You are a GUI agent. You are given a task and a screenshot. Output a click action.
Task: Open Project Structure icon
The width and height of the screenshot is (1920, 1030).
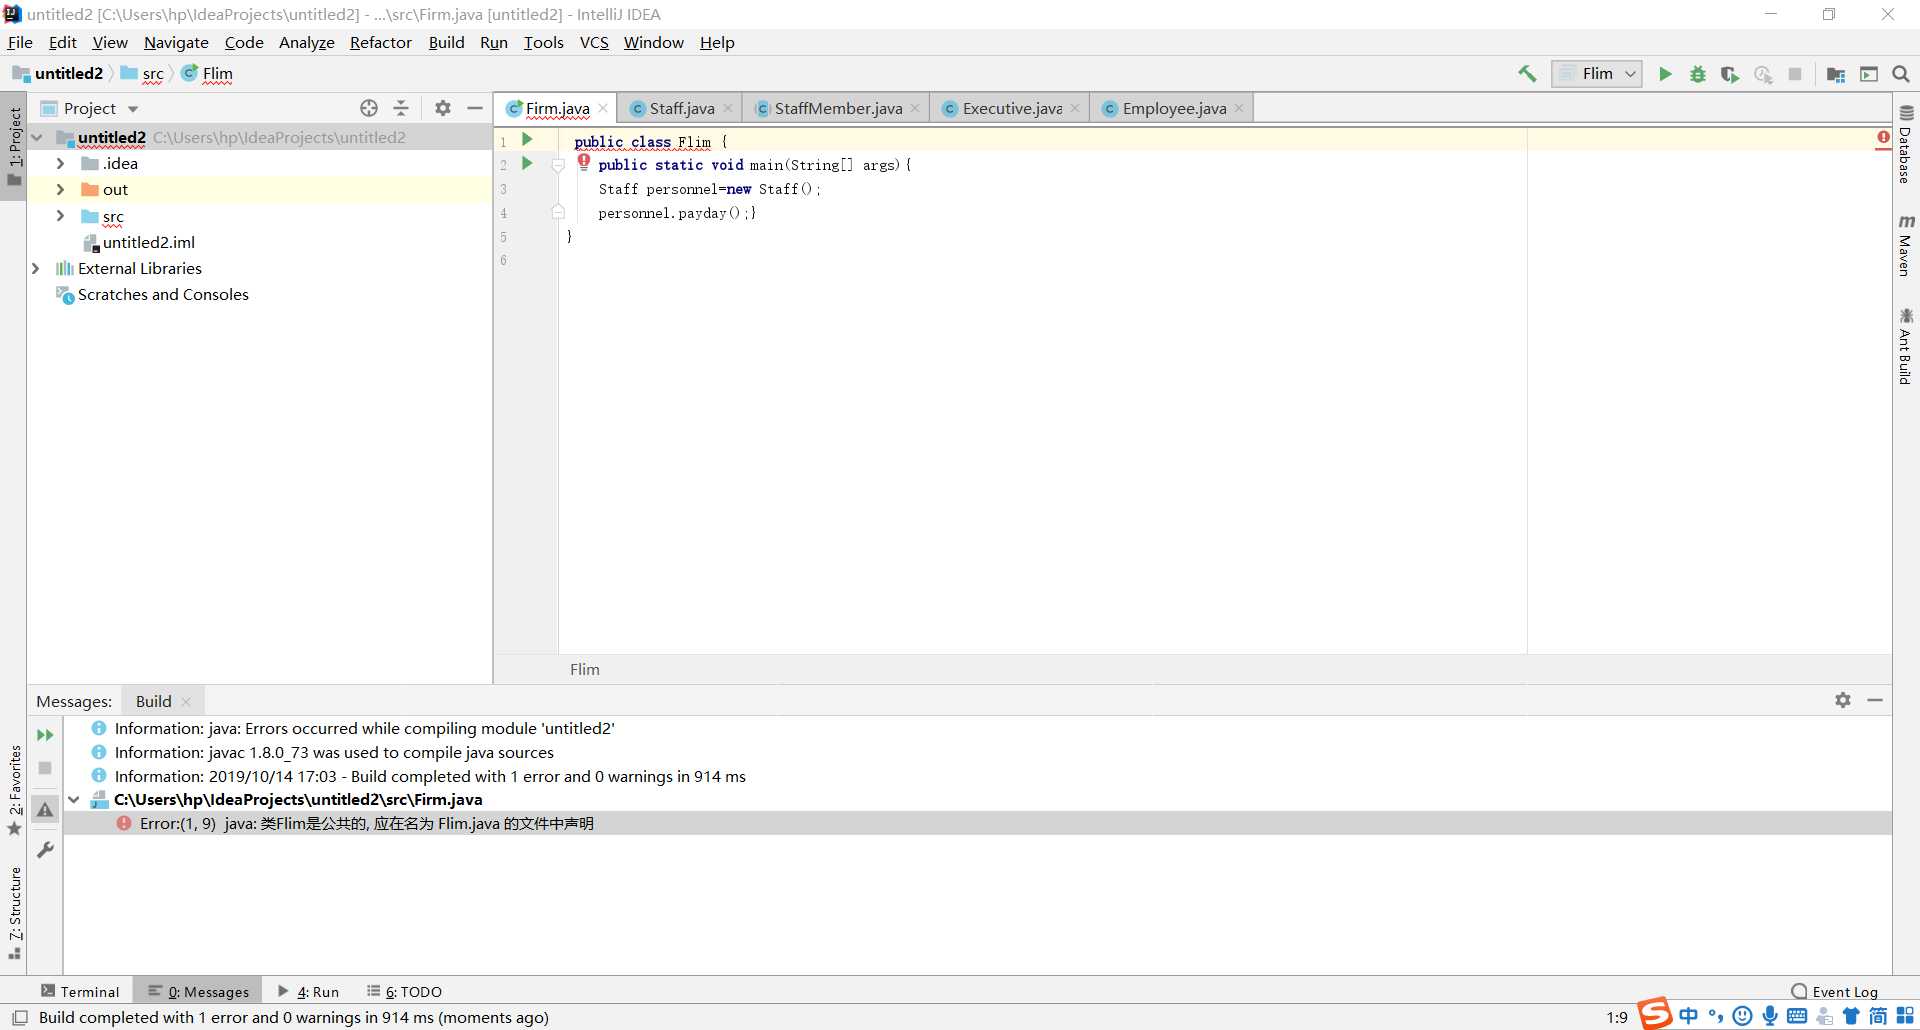tap(1835, 74)
